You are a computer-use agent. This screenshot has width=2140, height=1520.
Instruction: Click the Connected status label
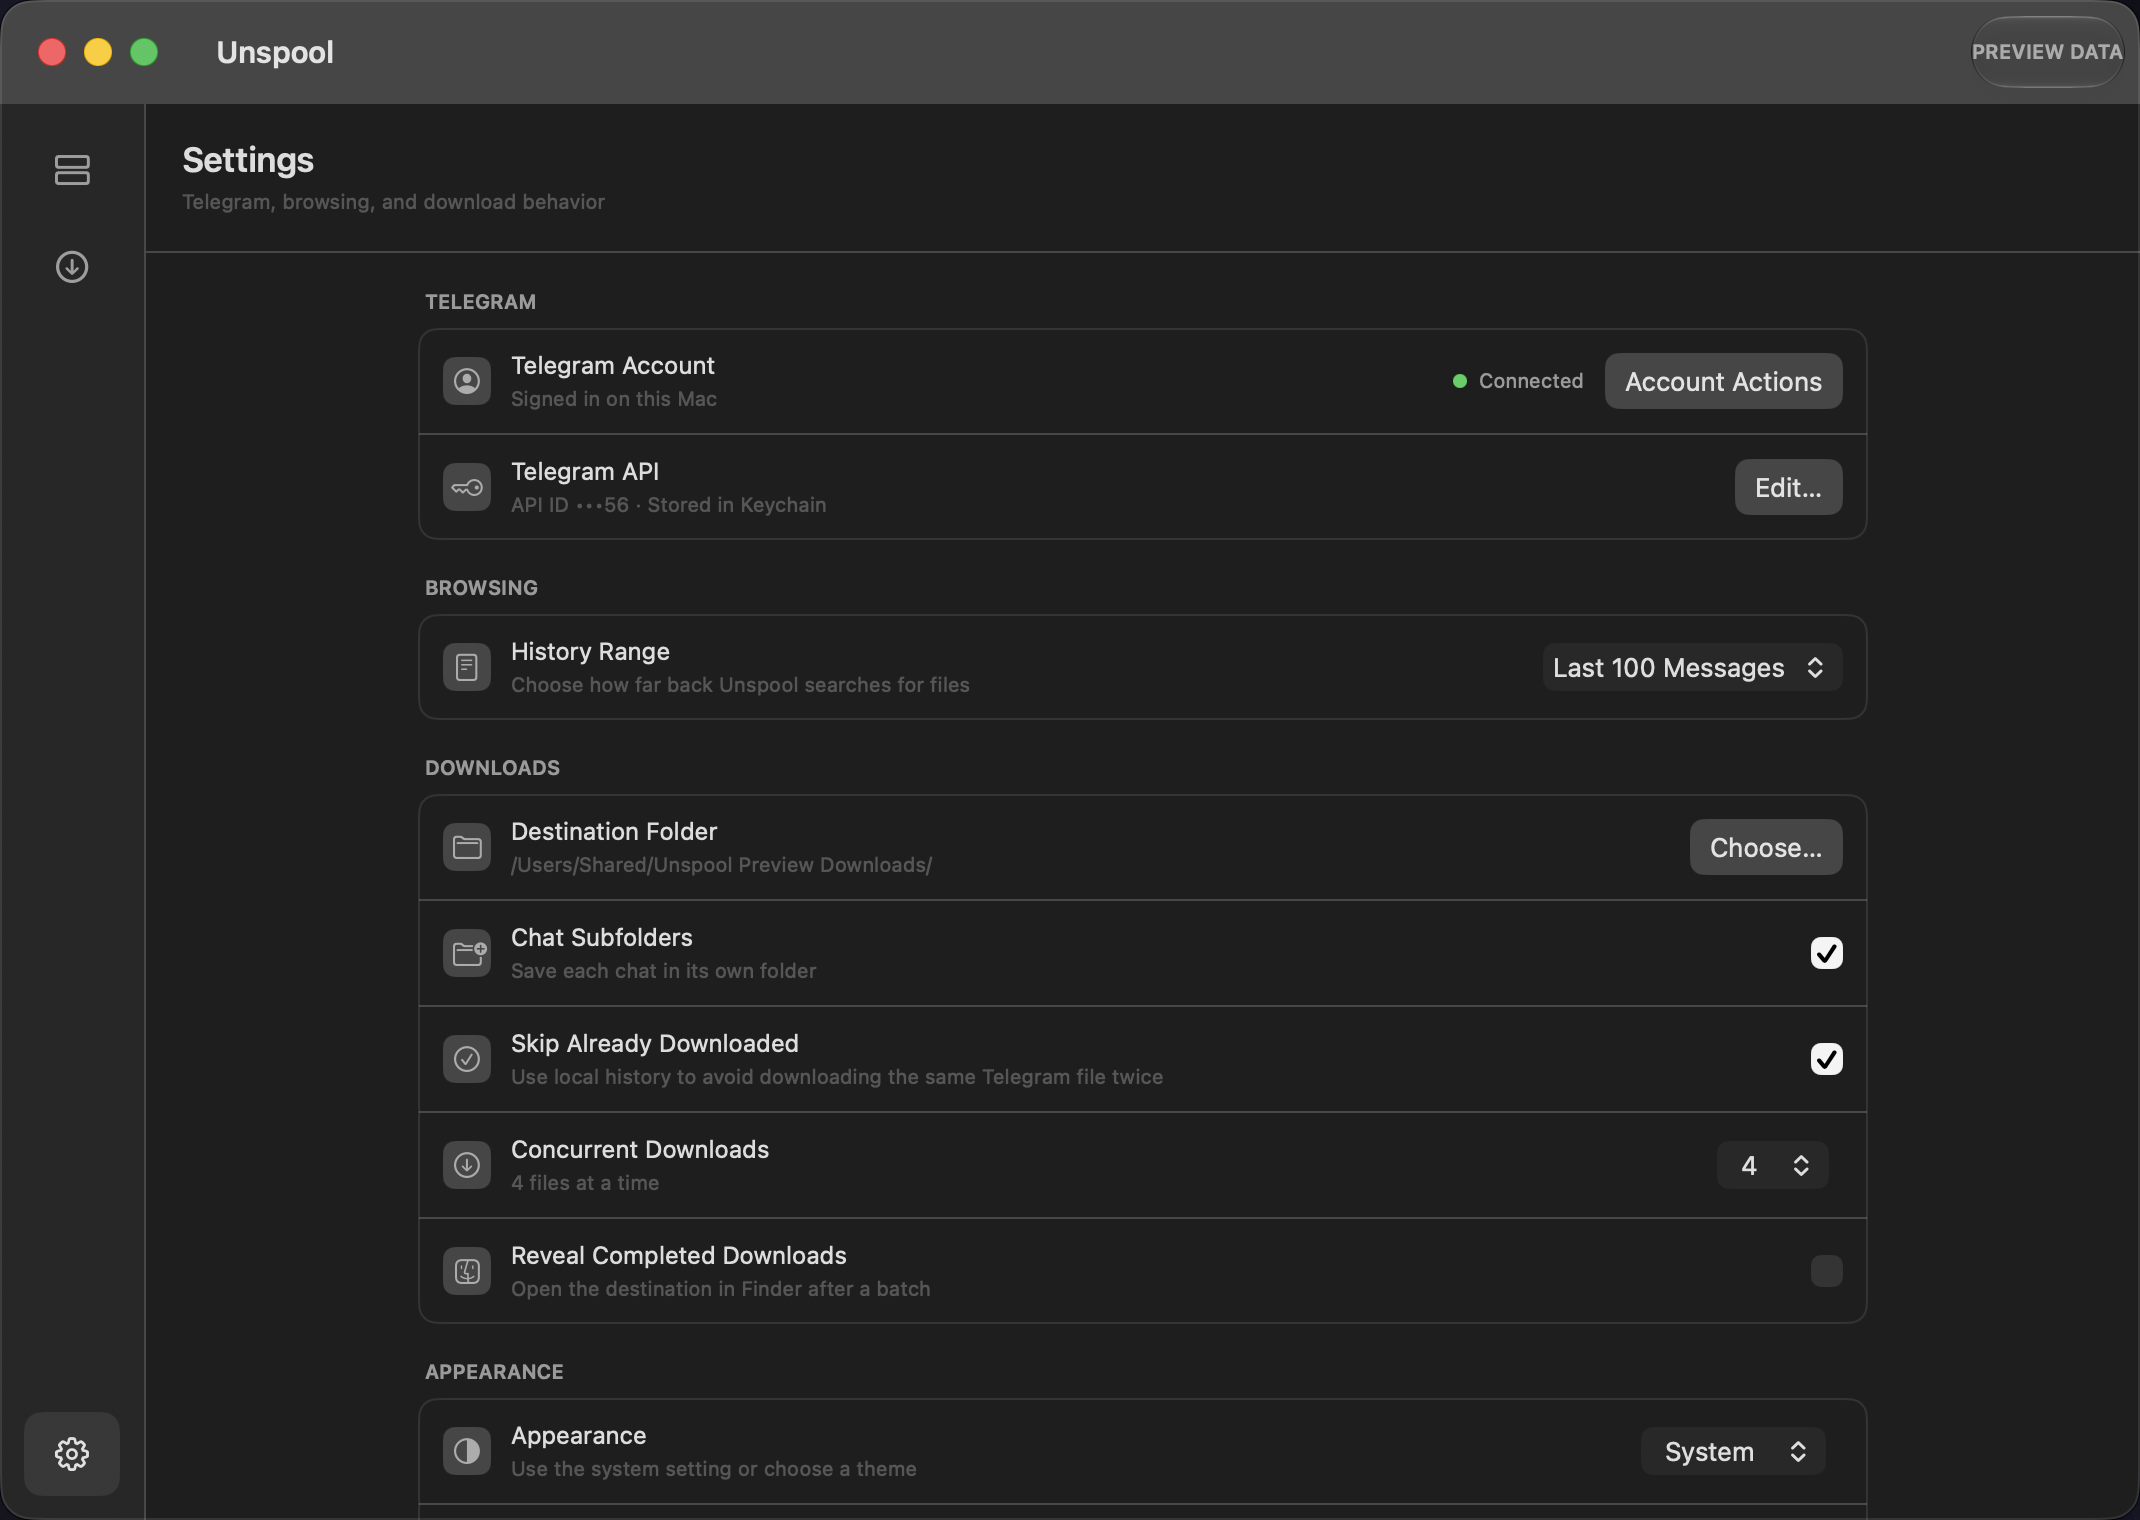point(1531,381)
